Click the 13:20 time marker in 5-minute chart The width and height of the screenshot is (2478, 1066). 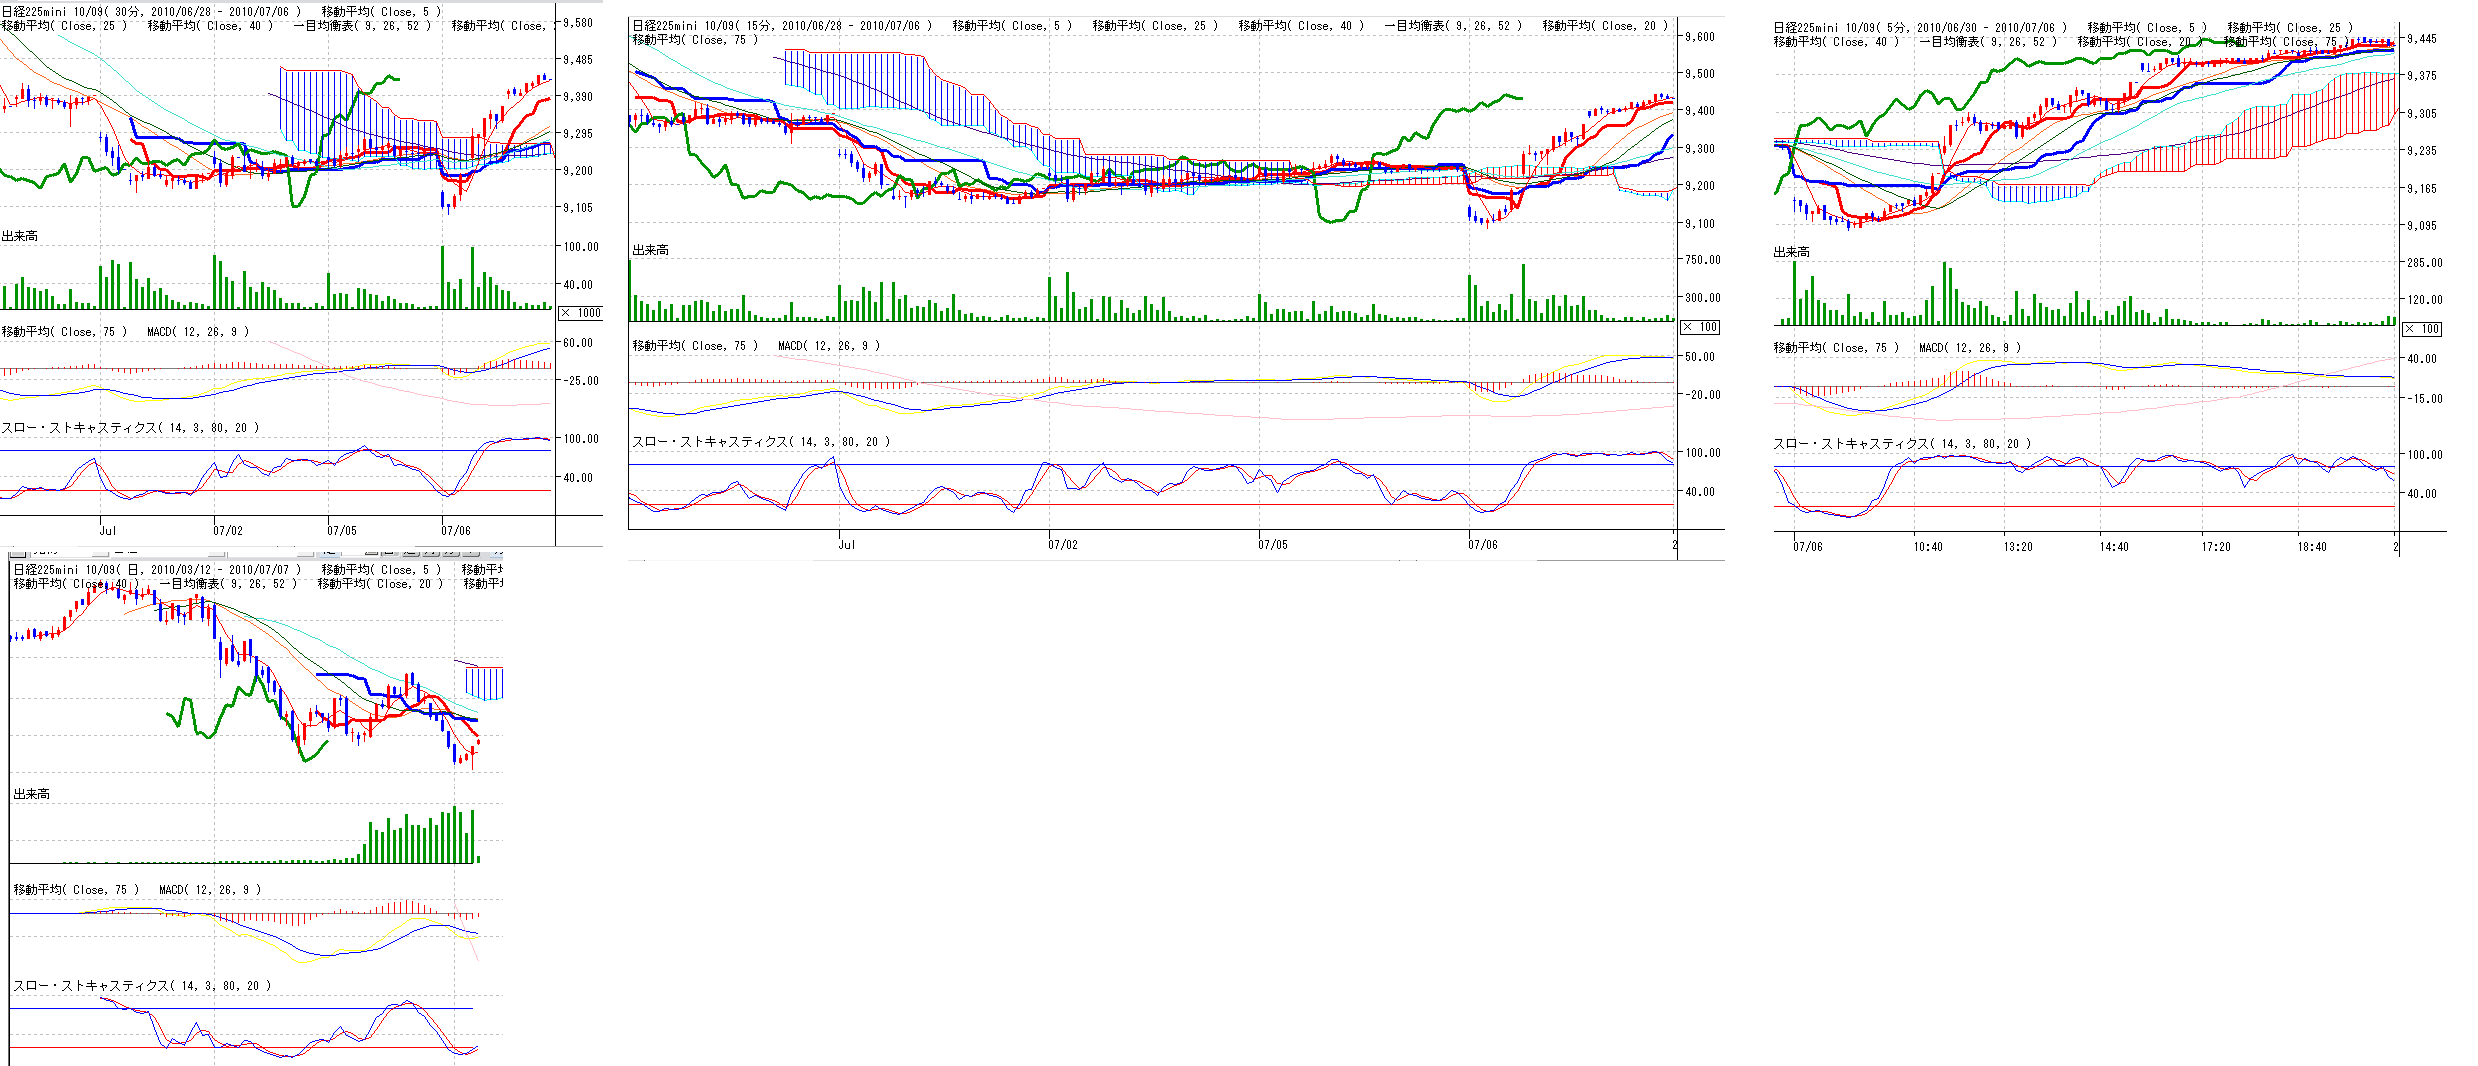(x=2017, y=547)
